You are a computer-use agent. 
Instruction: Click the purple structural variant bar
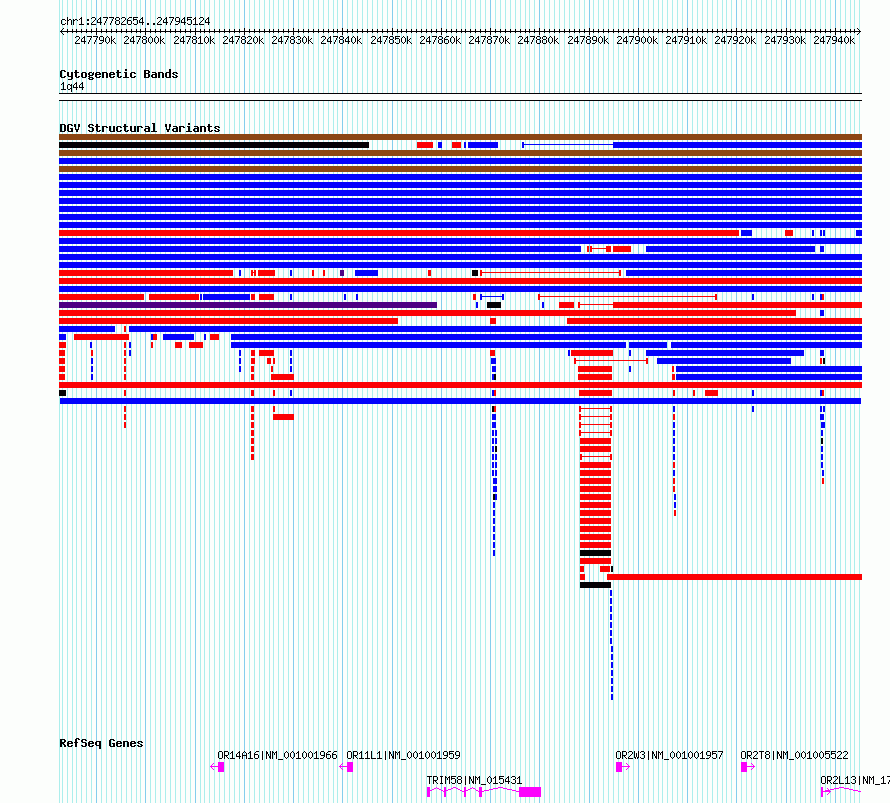click(248, 305)
